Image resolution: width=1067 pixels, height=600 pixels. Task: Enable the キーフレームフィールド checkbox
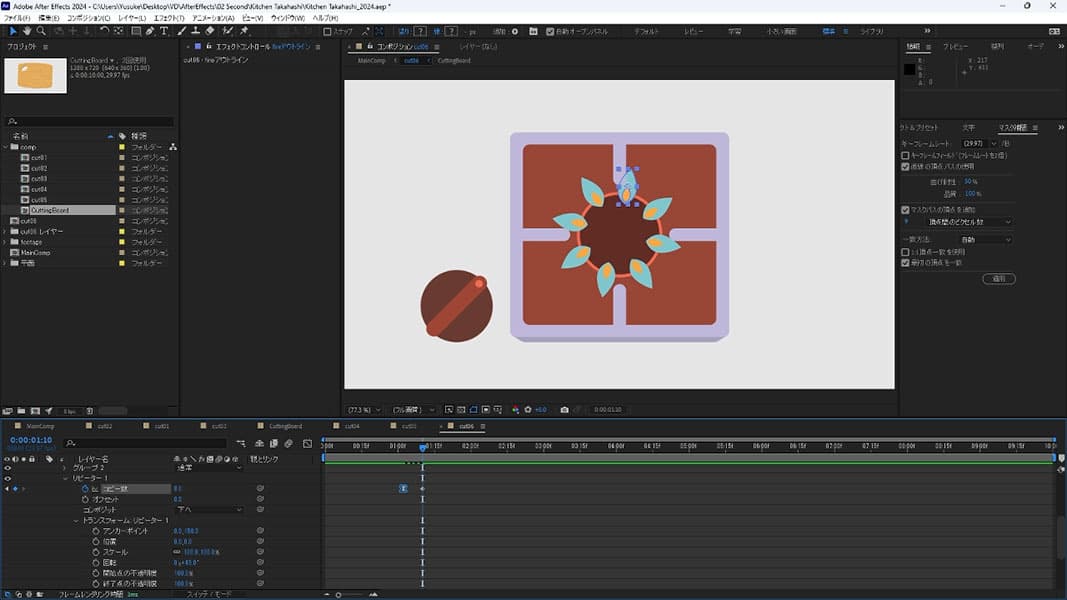coord(906,155)
